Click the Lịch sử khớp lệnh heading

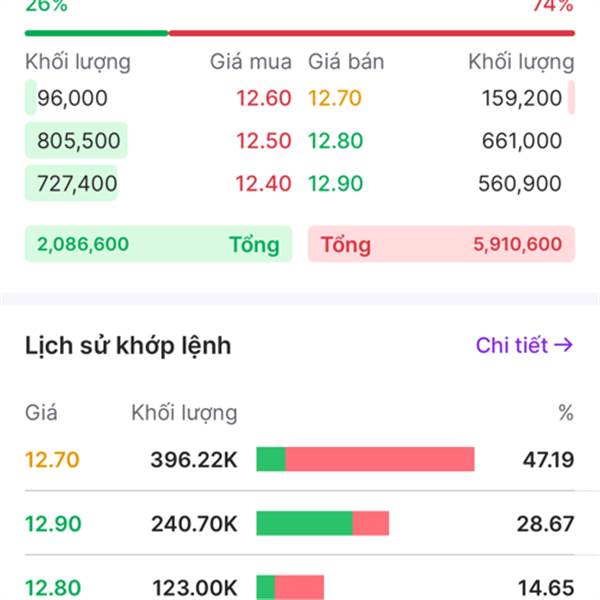[x=128, y=346]
